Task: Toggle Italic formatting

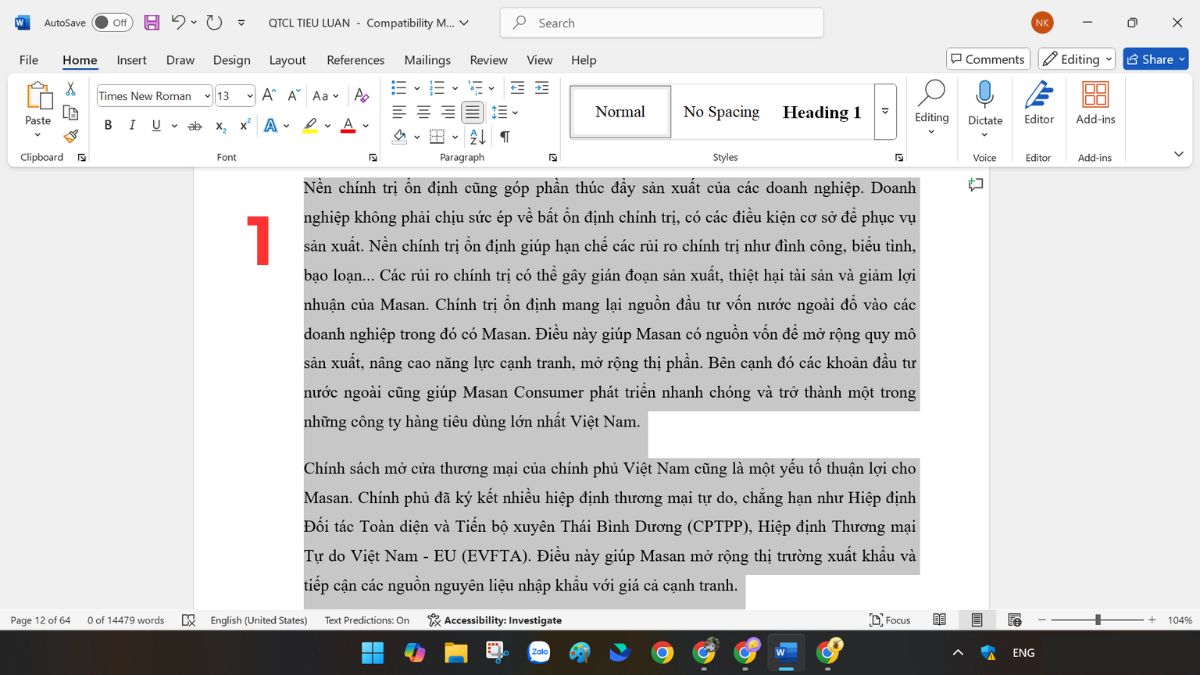Action: click(x=132, y=126)
